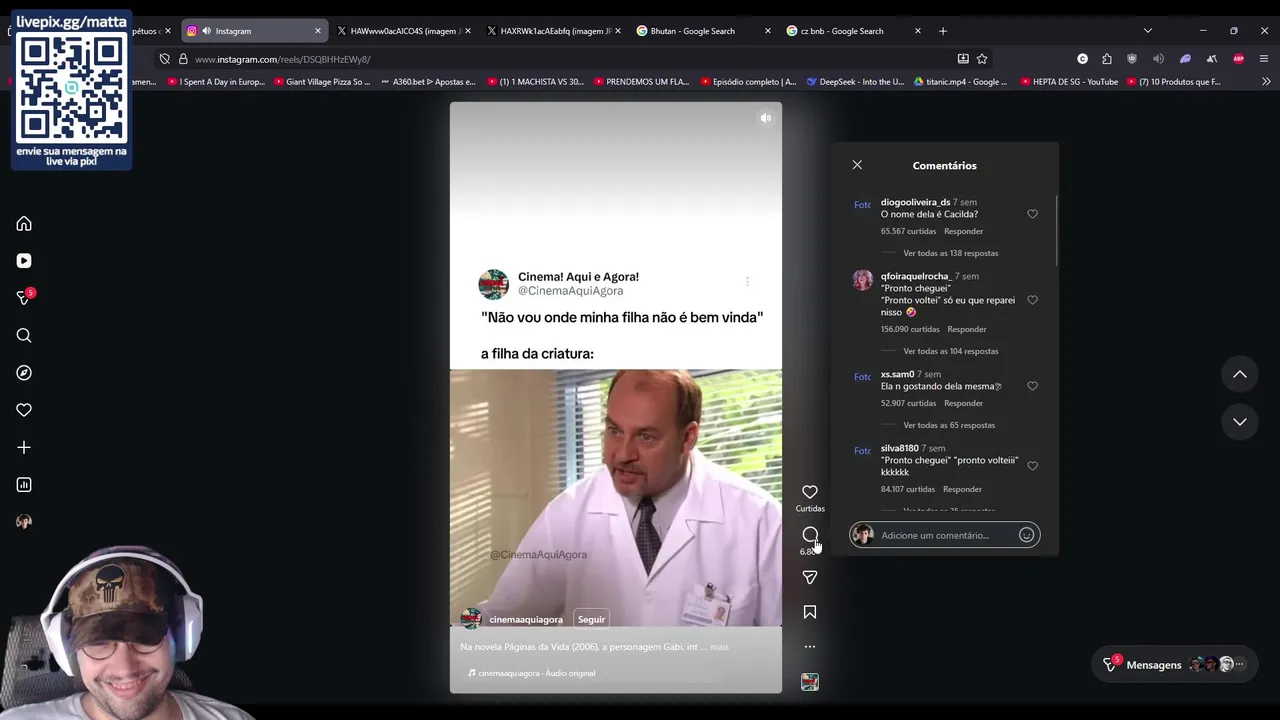The width and height of the screenshot is (1280, 720).
Task: Click qfoiraquelrocha_ profile picture
Action: [862, 280]
